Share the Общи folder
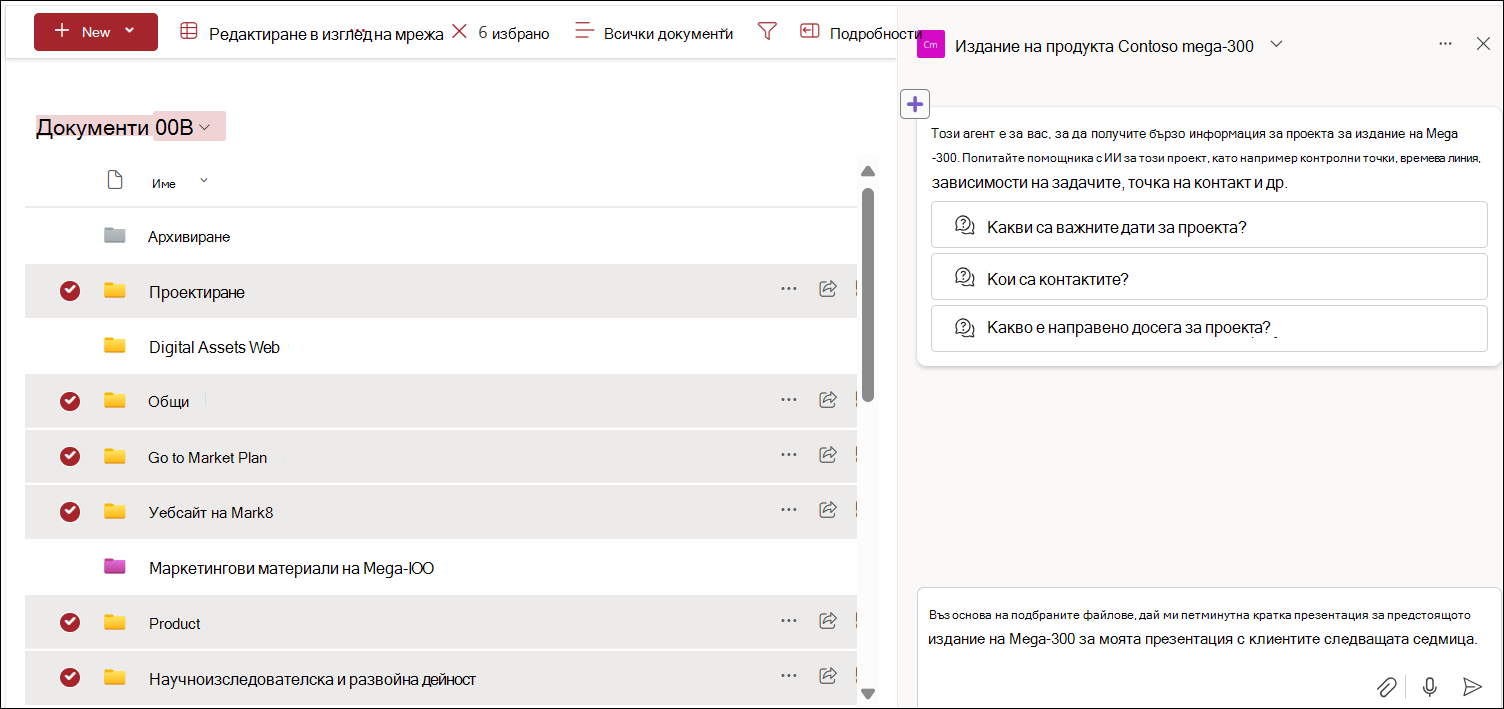 pos(828,400)
